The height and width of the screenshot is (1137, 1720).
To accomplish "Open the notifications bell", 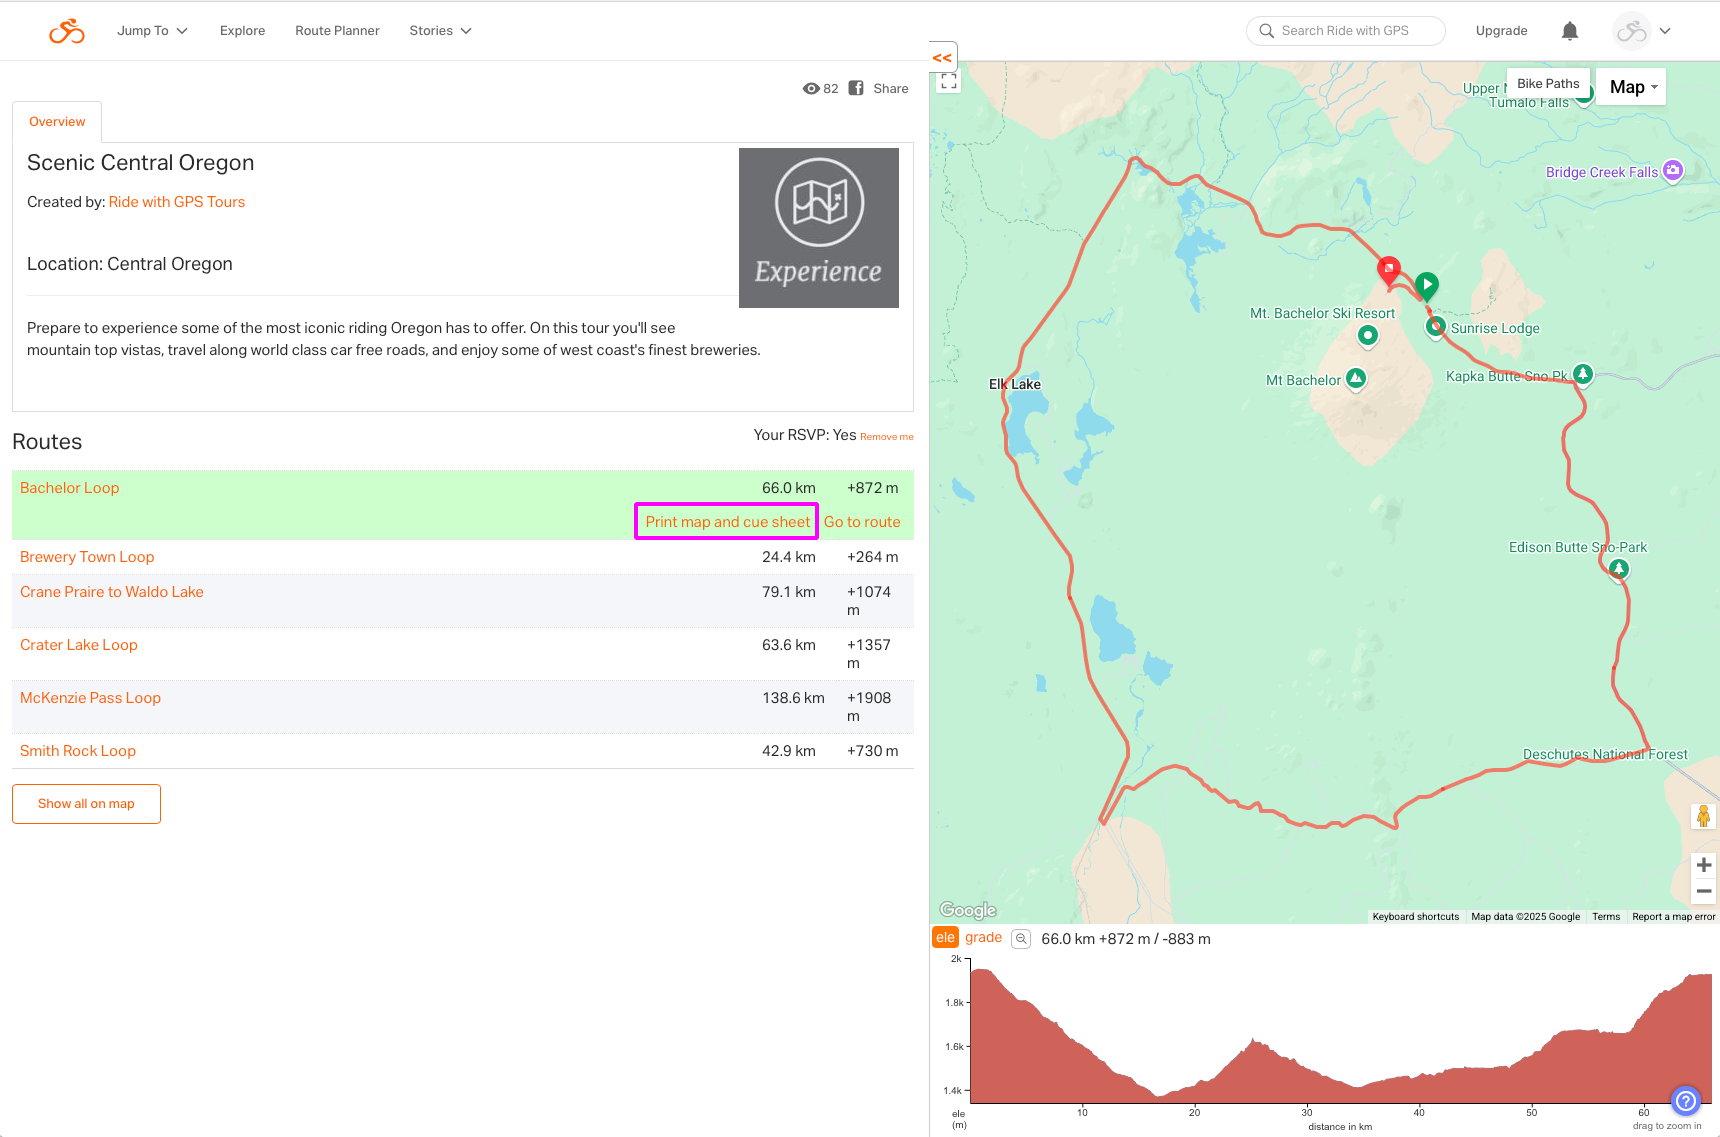I will [x=1569, y=31].
